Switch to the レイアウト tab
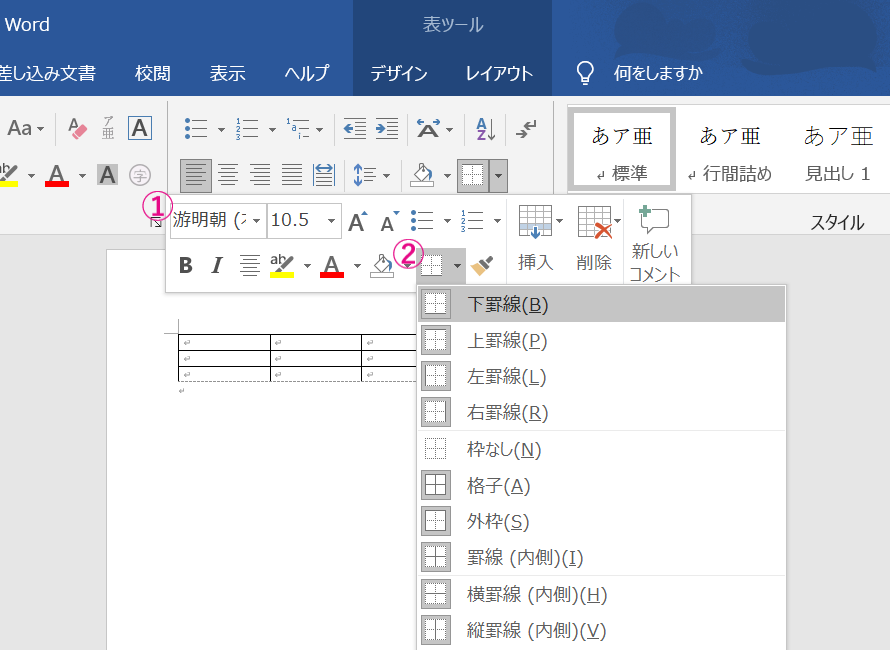Image resolution: width=890 pixels, height=650 pixels. 499,73
